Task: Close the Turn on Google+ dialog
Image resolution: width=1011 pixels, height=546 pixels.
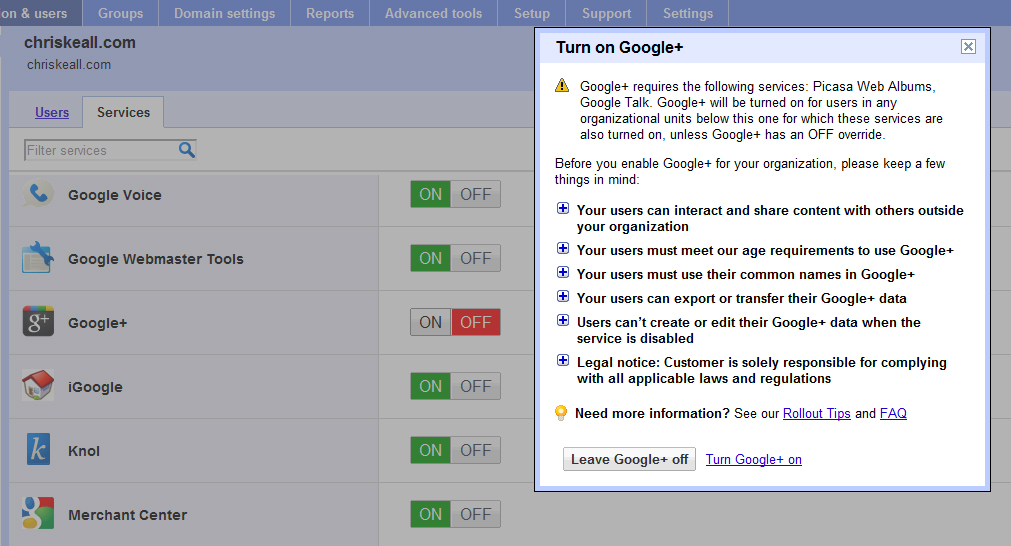Action: click(967, 47)
